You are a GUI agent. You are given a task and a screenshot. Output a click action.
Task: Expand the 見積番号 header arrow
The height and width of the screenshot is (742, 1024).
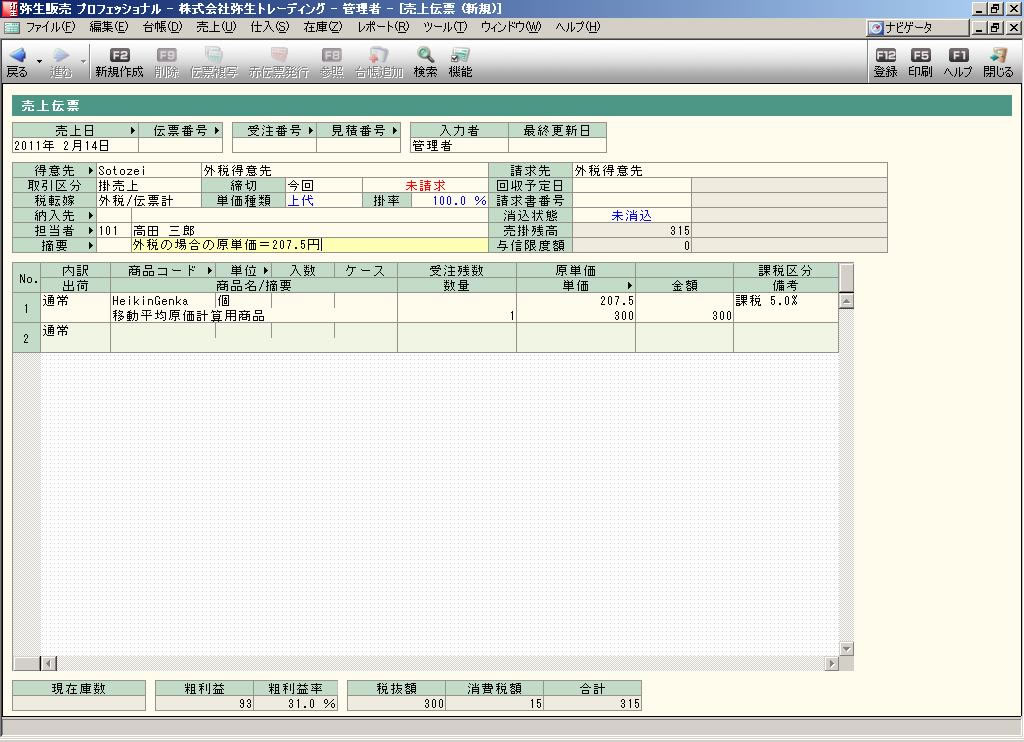pos(395,131)
